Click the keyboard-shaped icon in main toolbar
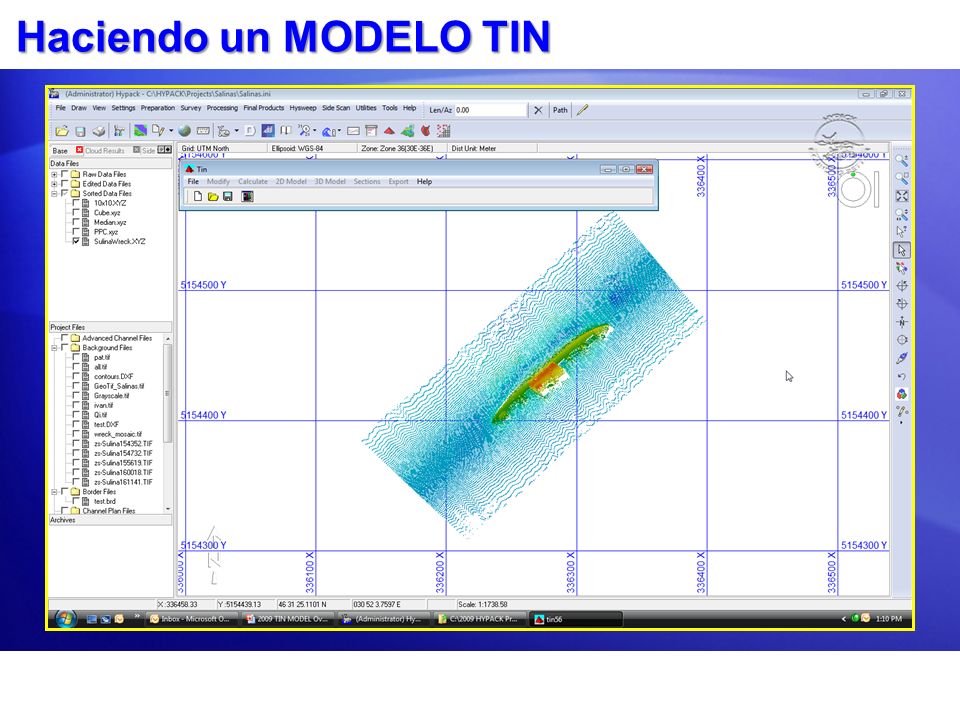960x720 pixels. coord(203,131)
